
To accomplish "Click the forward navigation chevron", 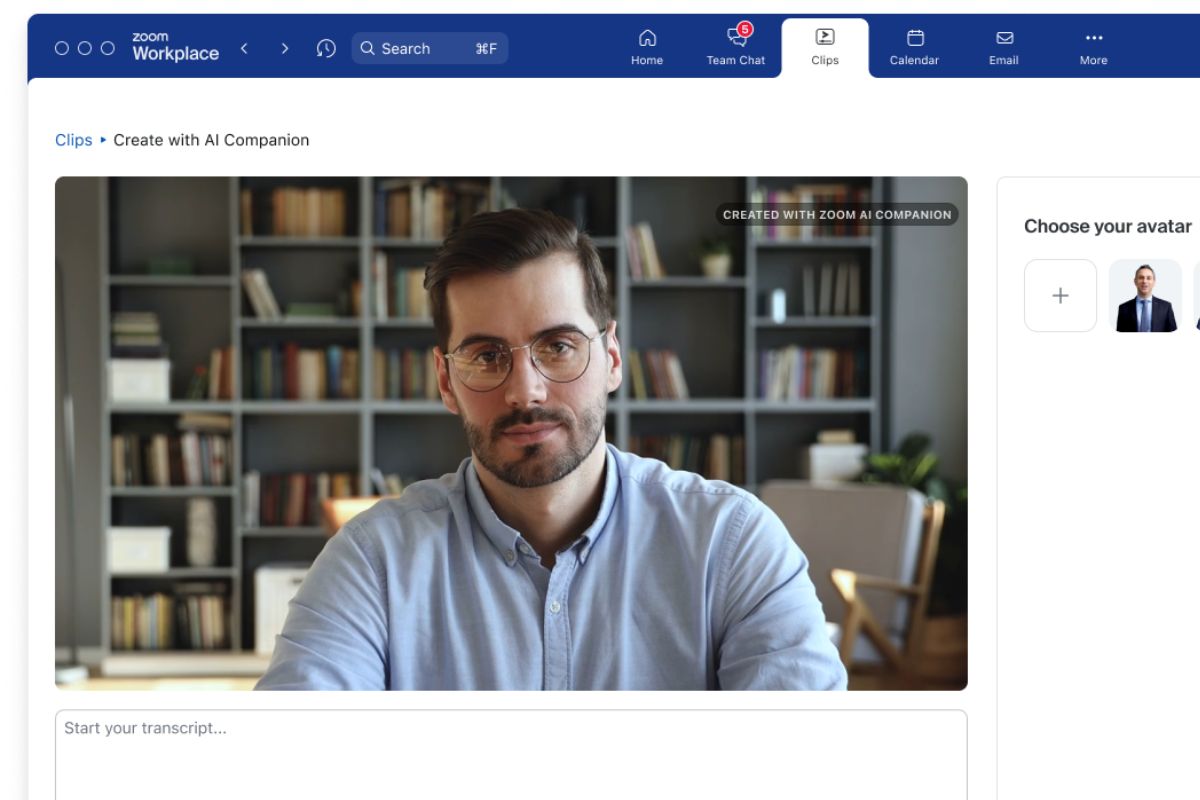I will pyautogui.click(x=285, y=47).
